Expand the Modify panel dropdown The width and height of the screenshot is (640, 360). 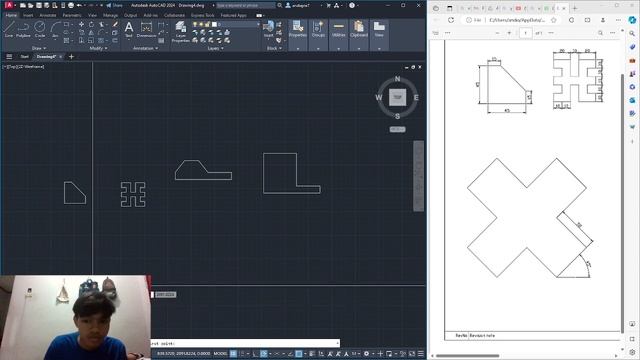[x=98, y=48]
